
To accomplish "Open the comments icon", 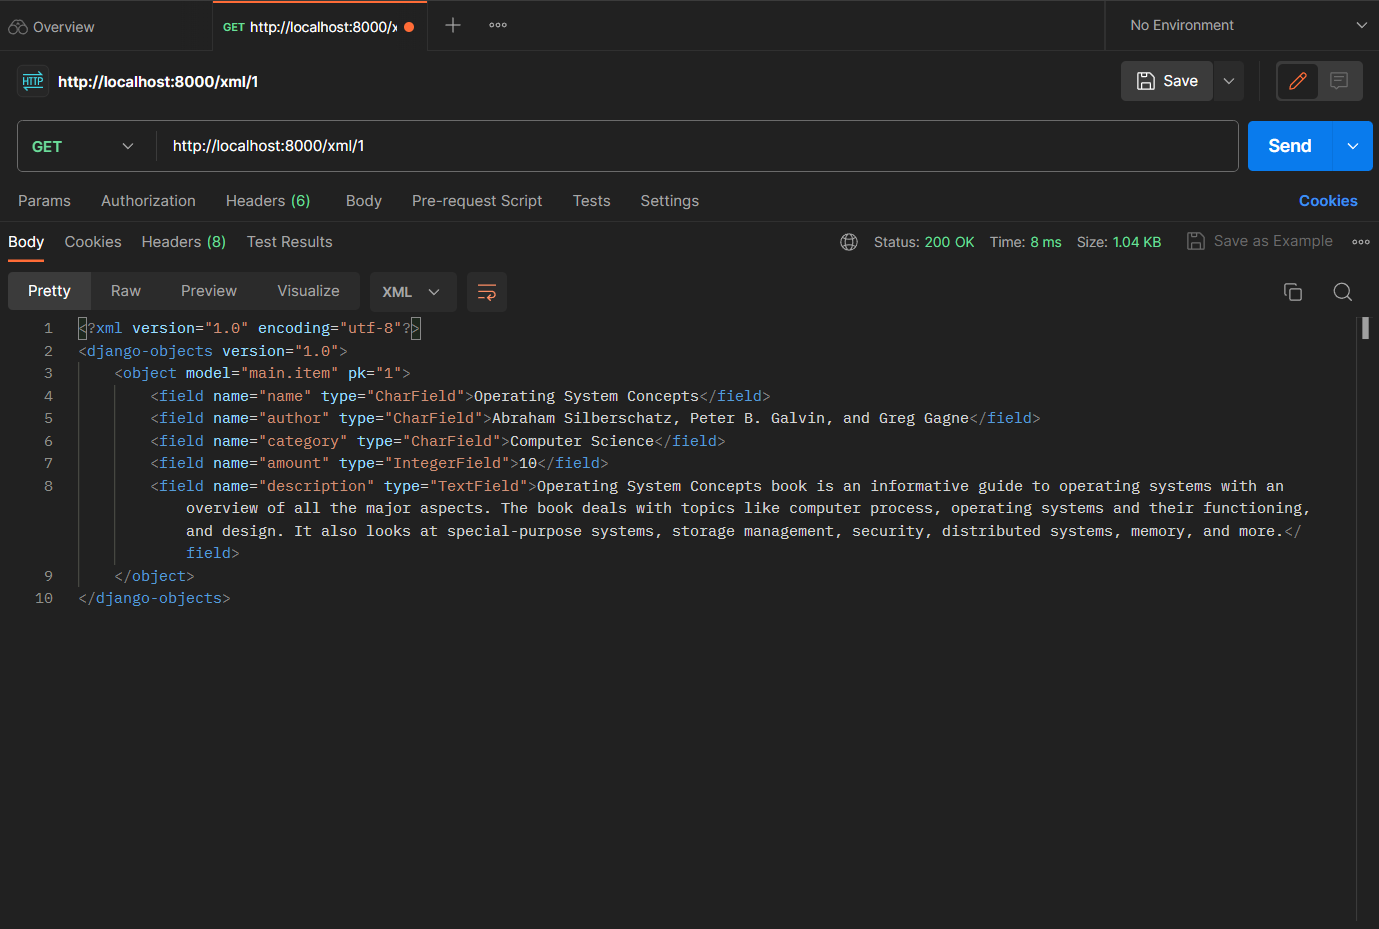I will pos(1339,81).
